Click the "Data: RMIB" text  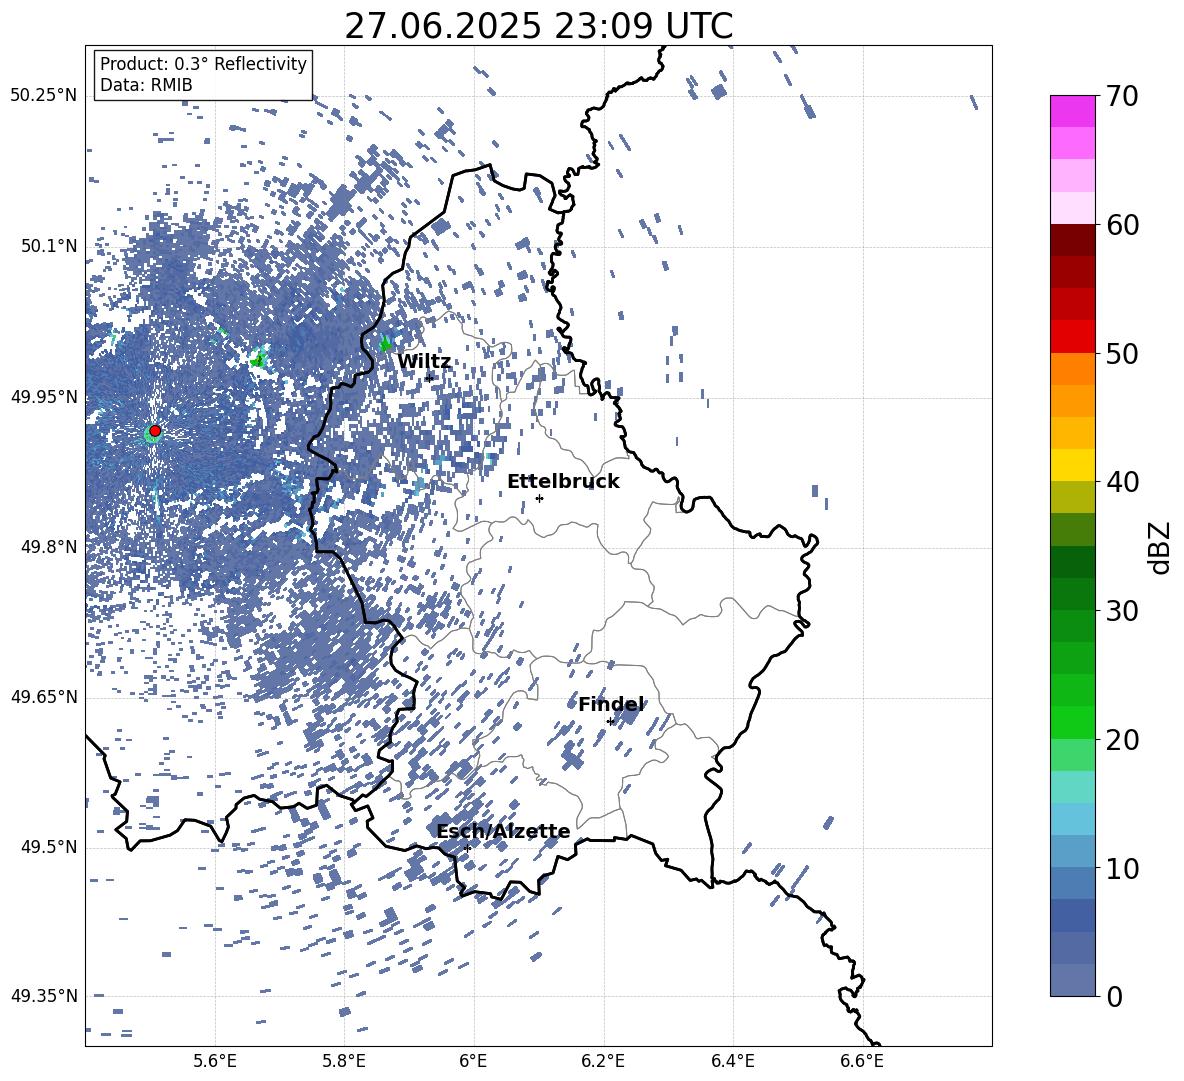click(146, 85)
